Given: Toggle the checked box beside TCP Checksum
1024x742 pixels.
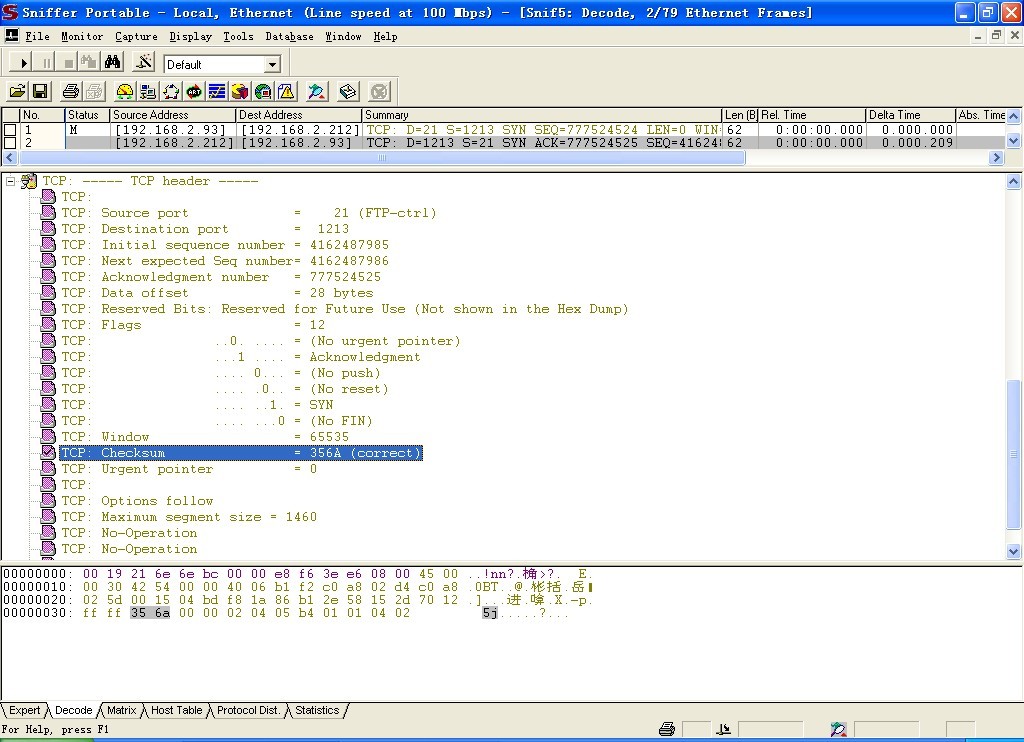Looking at the screenshot, I should tap(48, 452).
